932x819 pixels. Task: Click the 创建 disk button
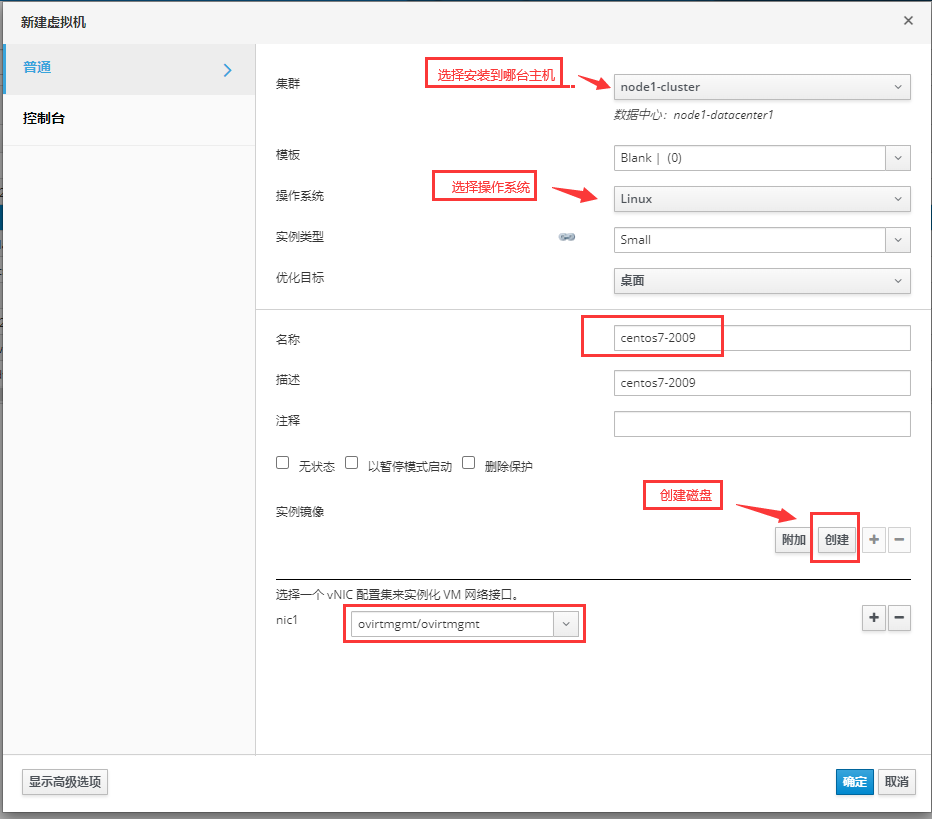pos(836,540)
